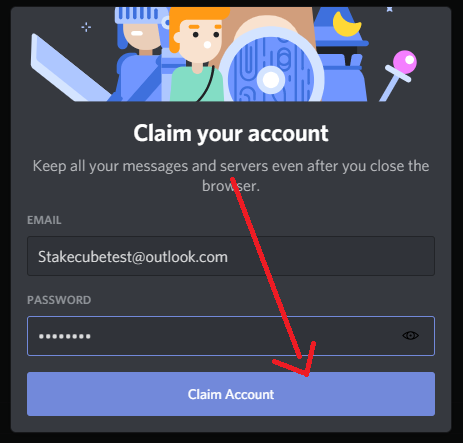Click the EMAIL field label
The image size is (463, 443).
[44, 220]
